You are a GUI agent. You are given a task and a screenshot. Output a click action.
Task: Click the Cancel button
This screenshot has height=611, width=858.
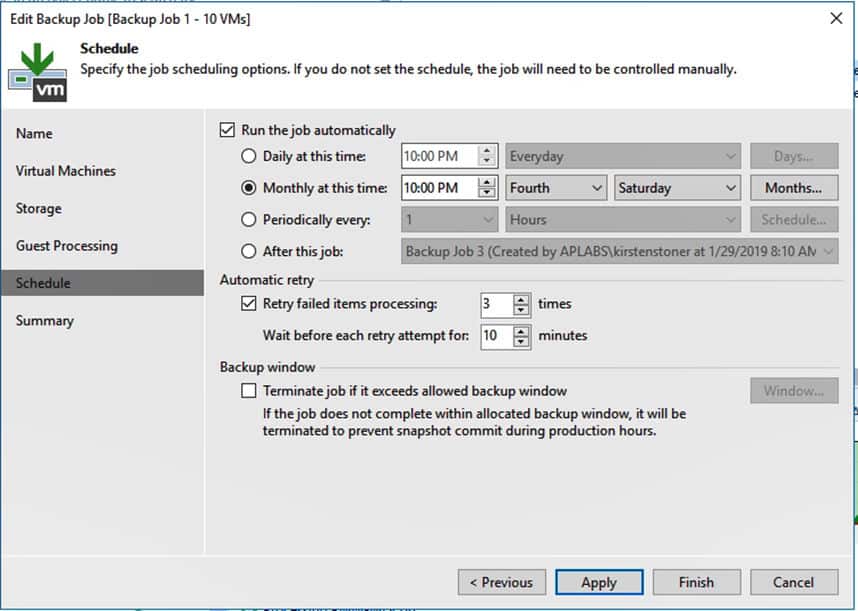(794, 582)
